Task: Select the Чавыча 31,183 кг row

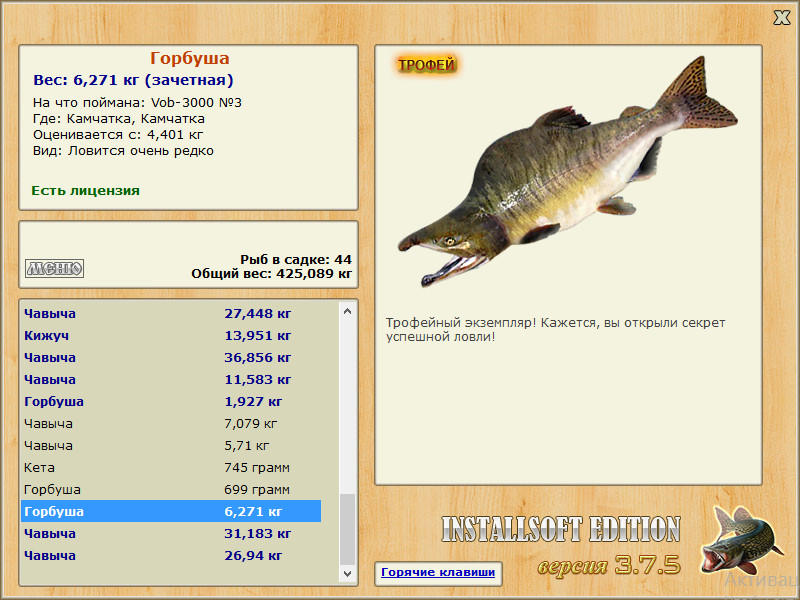Action: 171,533
